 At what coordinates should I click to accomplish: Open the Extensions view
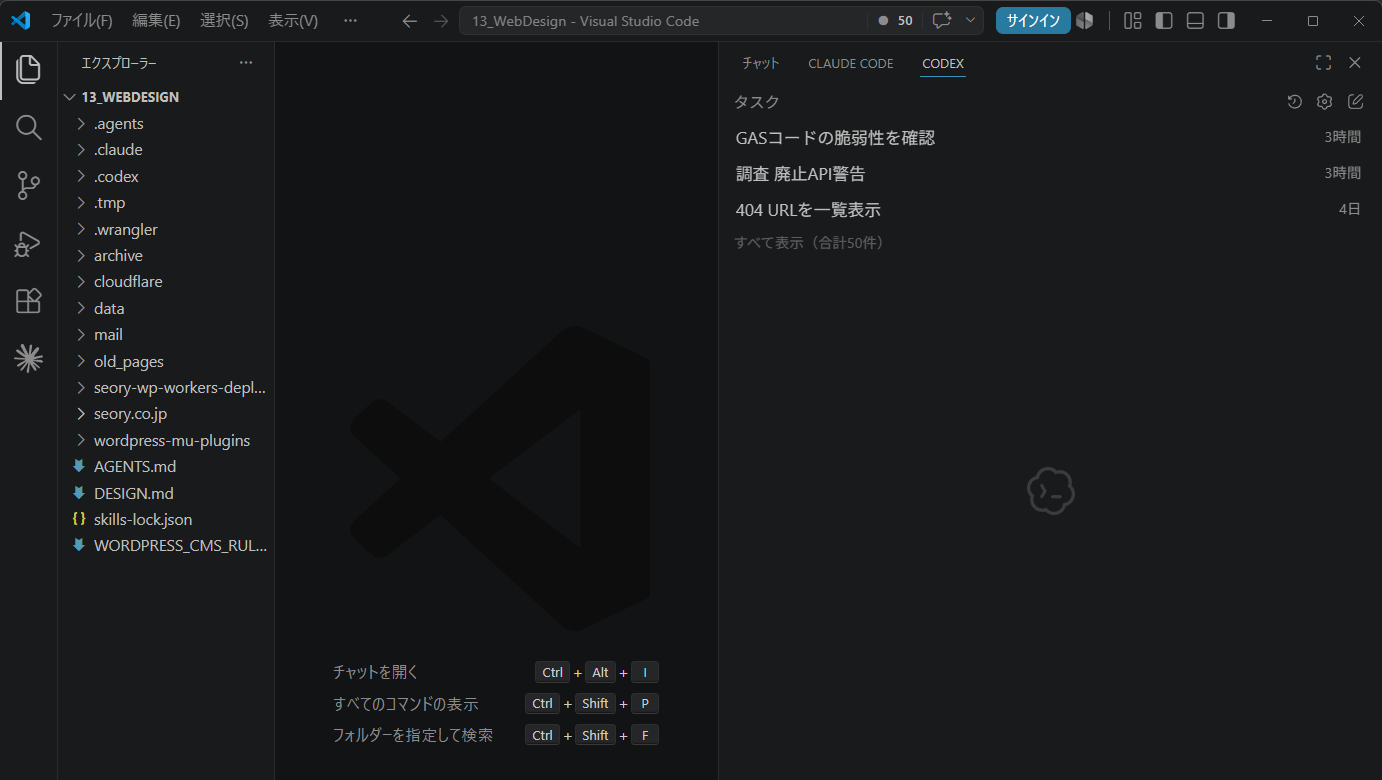coord(29,301)
